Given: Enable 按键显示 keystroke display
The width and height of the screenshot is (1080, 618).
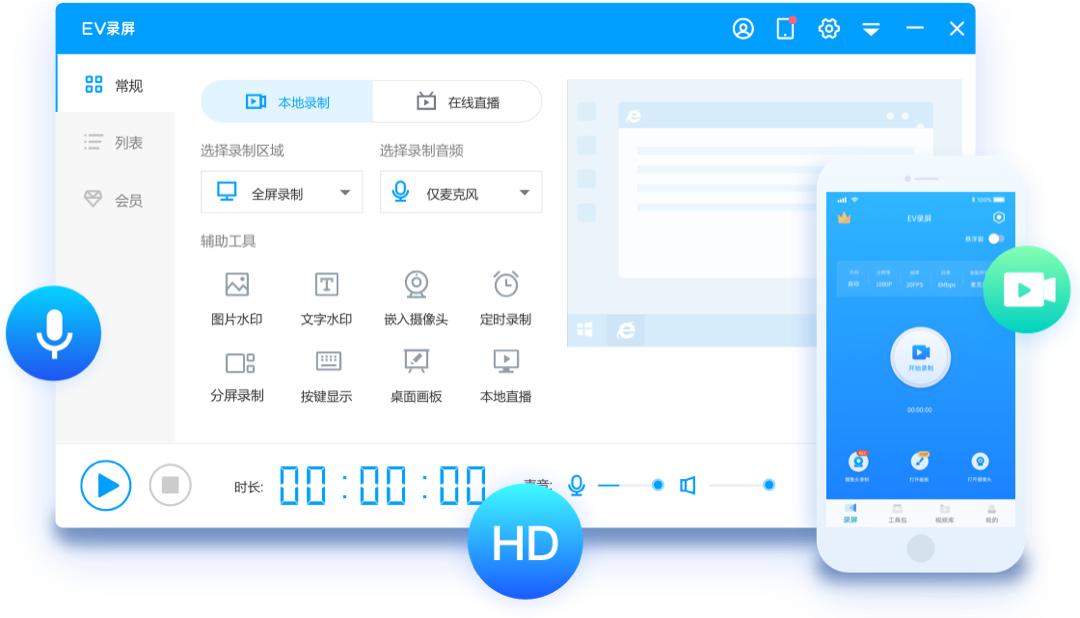Looking at the screenshot, I should click(x=327, y=371).
